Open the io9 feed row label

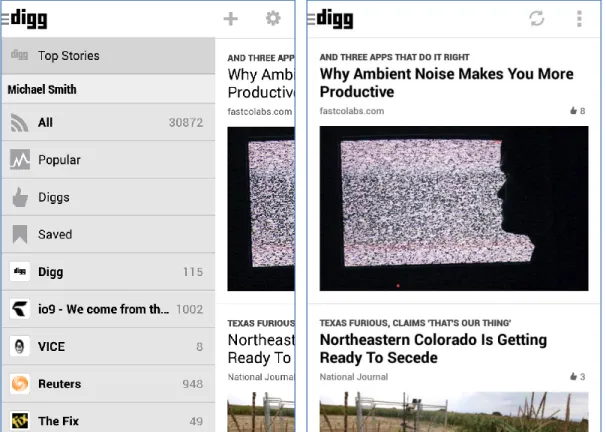pyautogui.click(x=104, y=309)
